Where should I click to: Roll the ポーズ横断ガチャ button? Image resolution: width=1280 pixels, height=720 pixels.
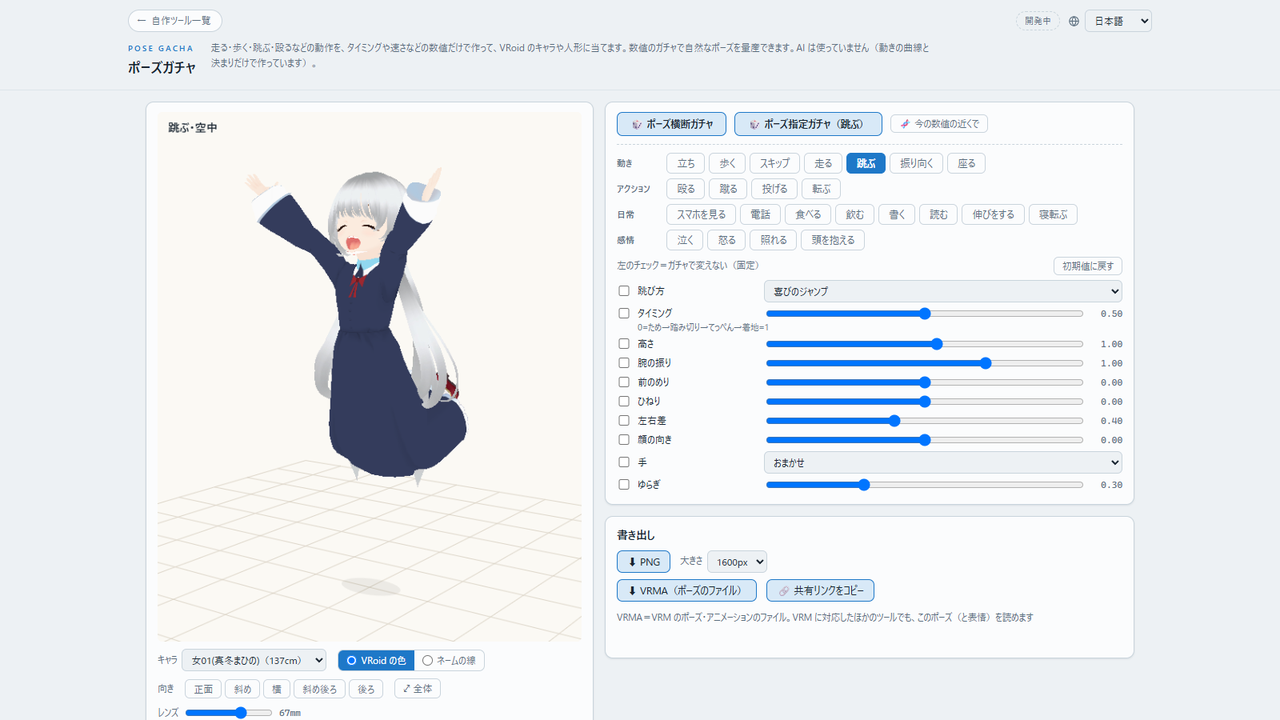click(x=672, y=124)
